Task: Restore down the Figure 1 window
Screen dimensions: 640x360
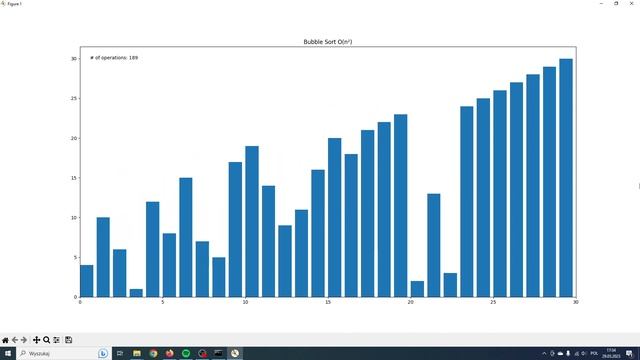Action: click(616, 3)
